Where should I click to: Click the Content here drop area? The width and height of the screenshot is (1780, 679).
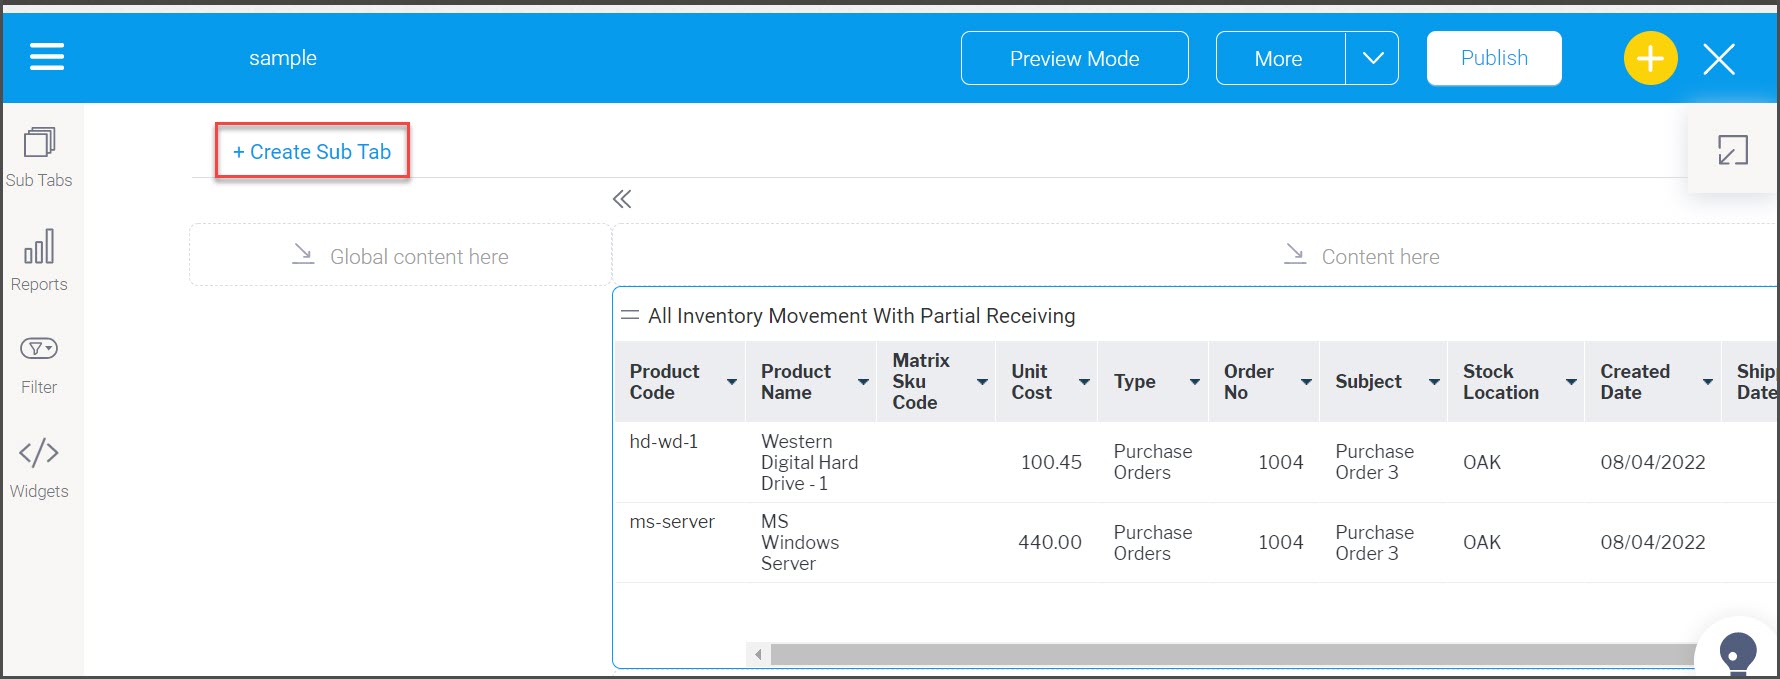[1362, 256]
